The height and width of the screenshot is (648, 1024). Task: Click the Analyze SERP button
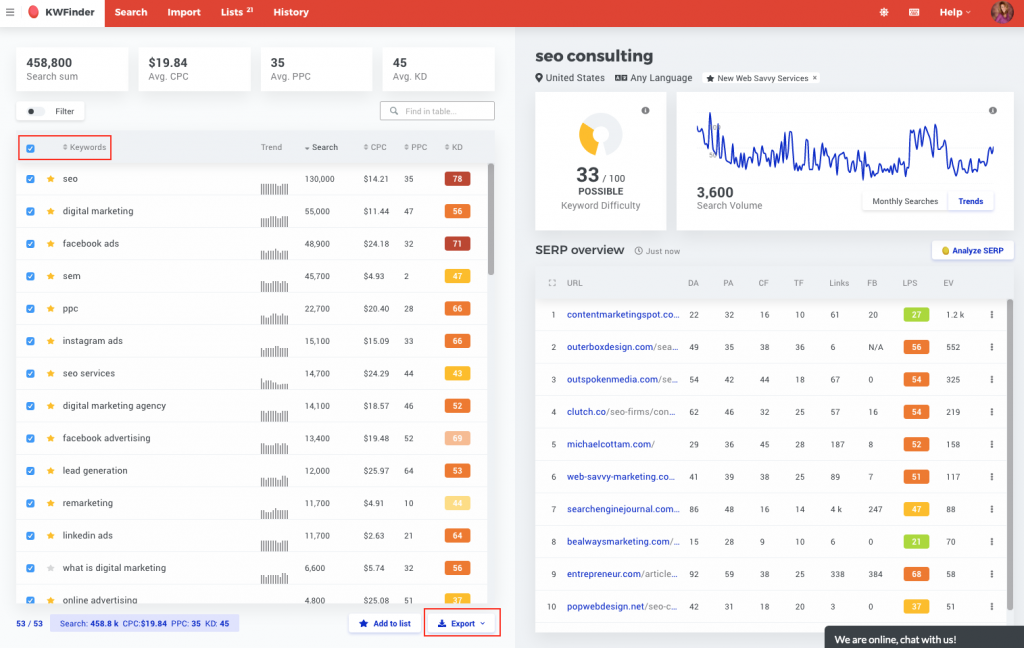(972, 251)
